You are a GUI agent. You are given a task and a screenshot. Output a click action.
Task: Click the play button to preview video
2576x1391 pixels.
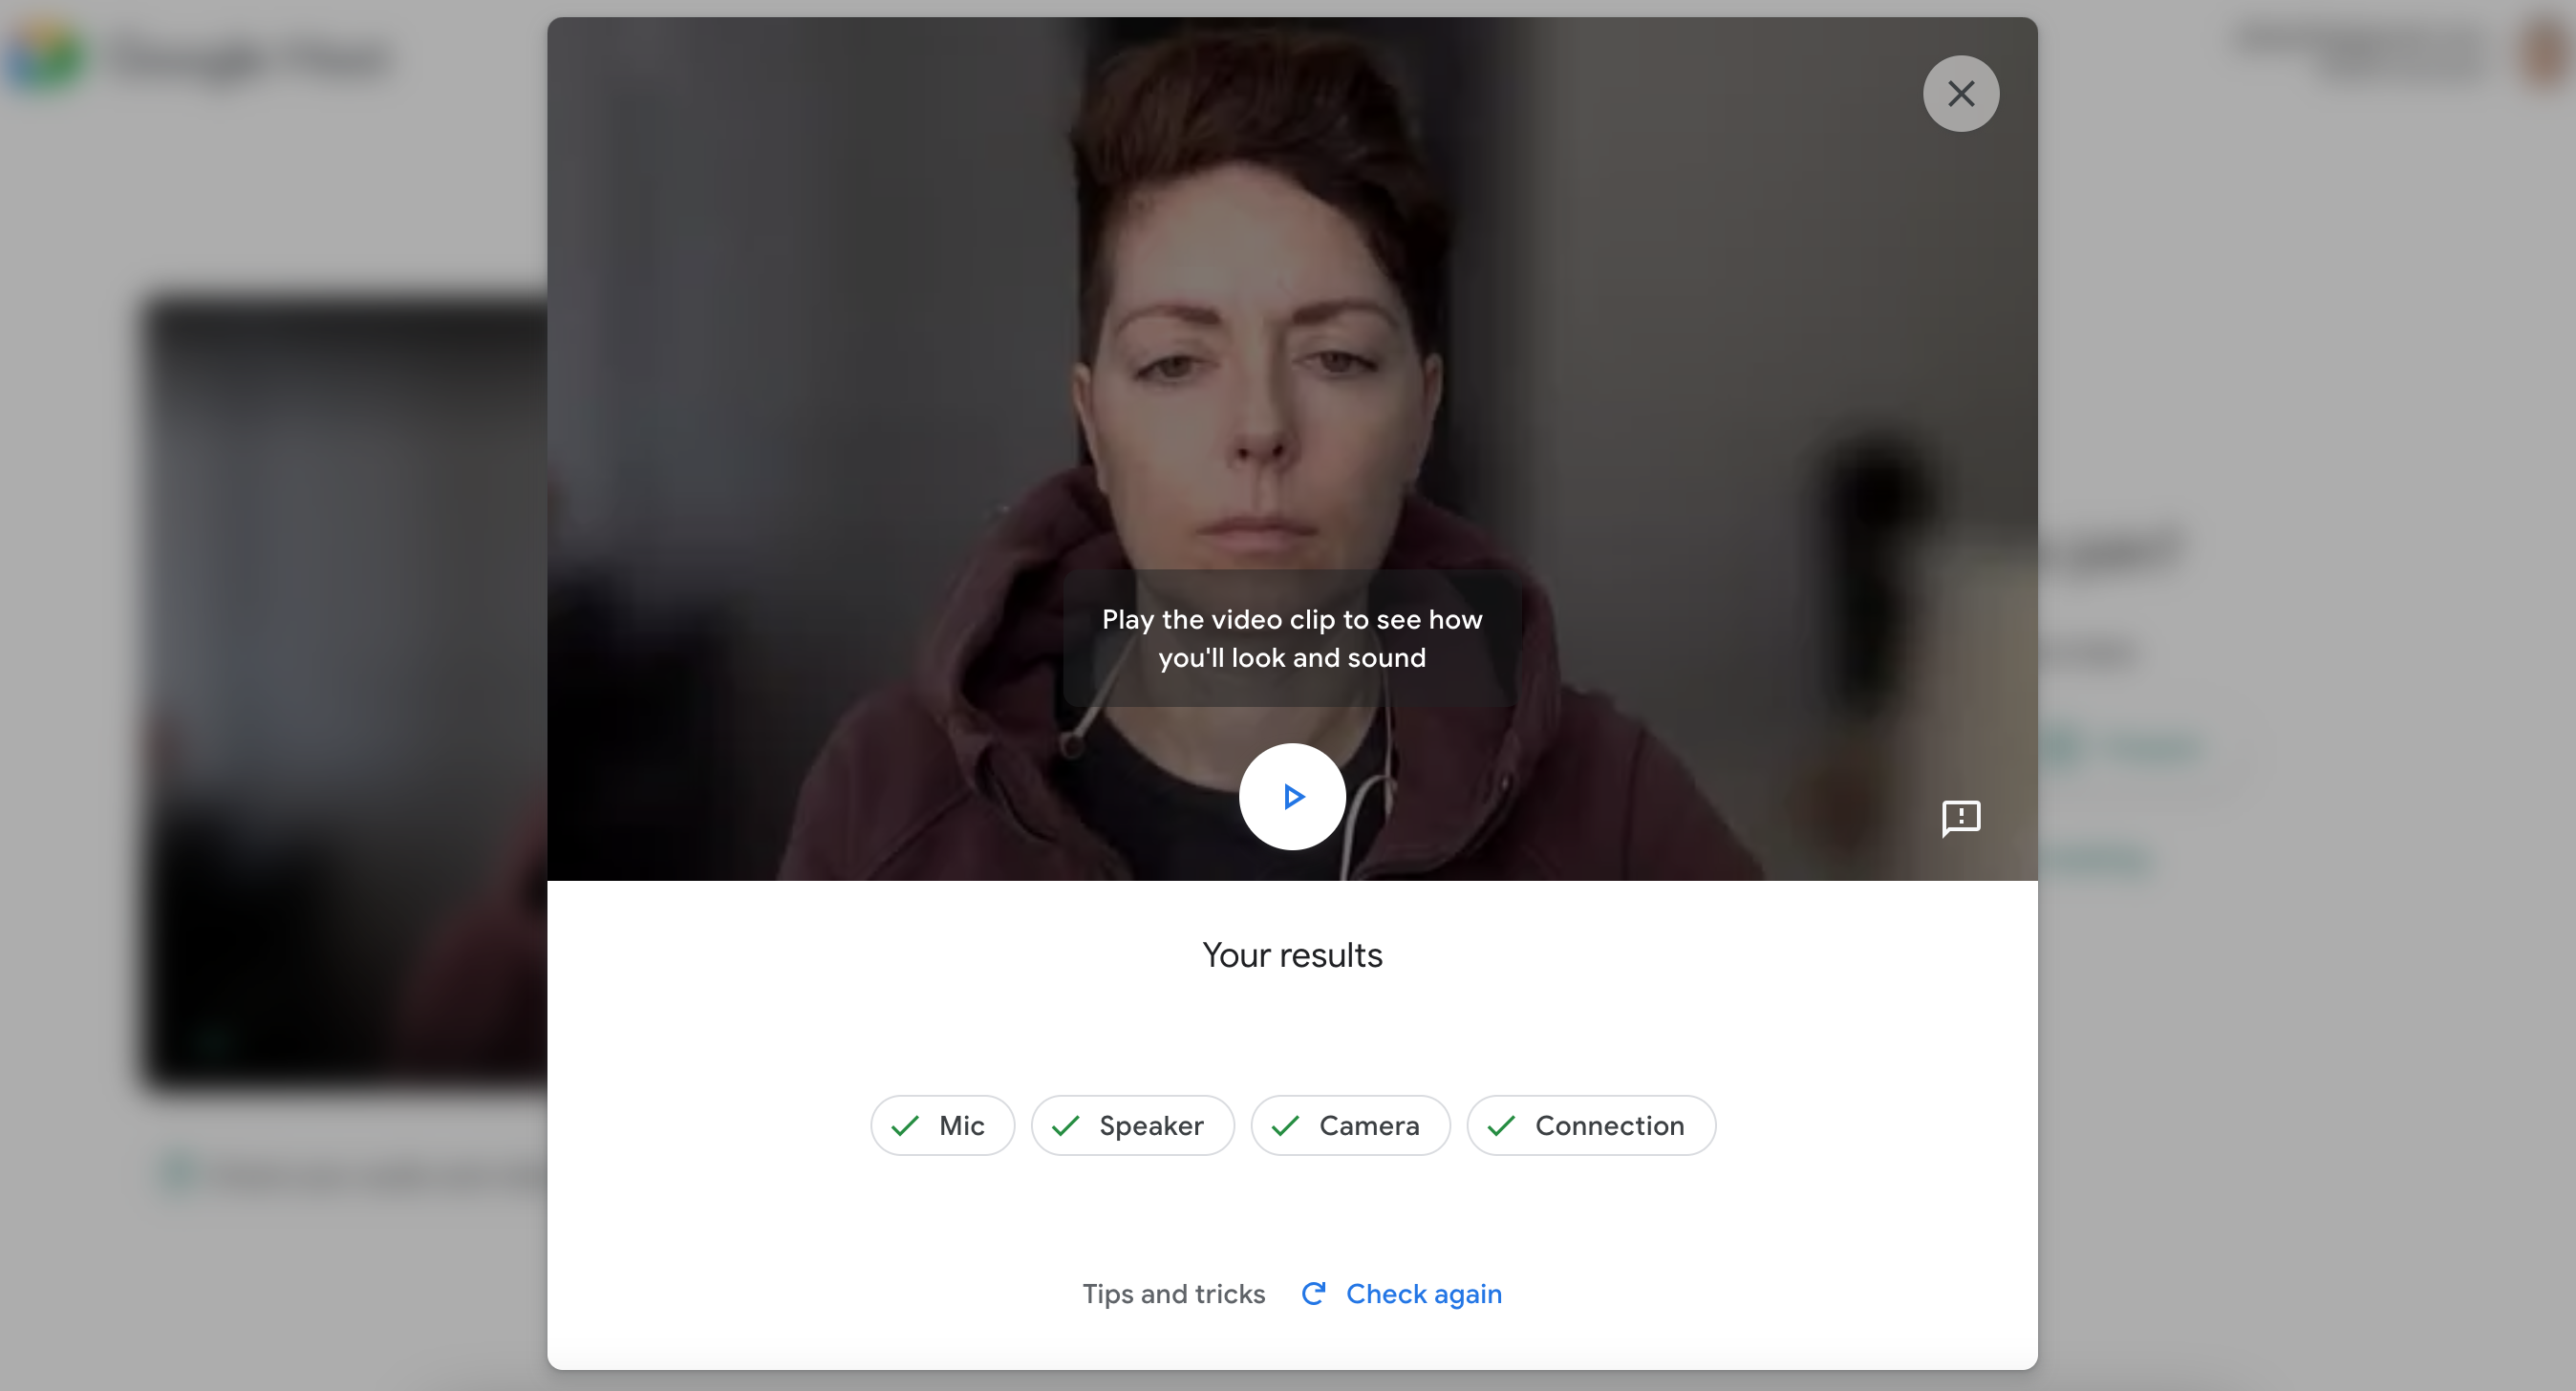point(1292,795)
